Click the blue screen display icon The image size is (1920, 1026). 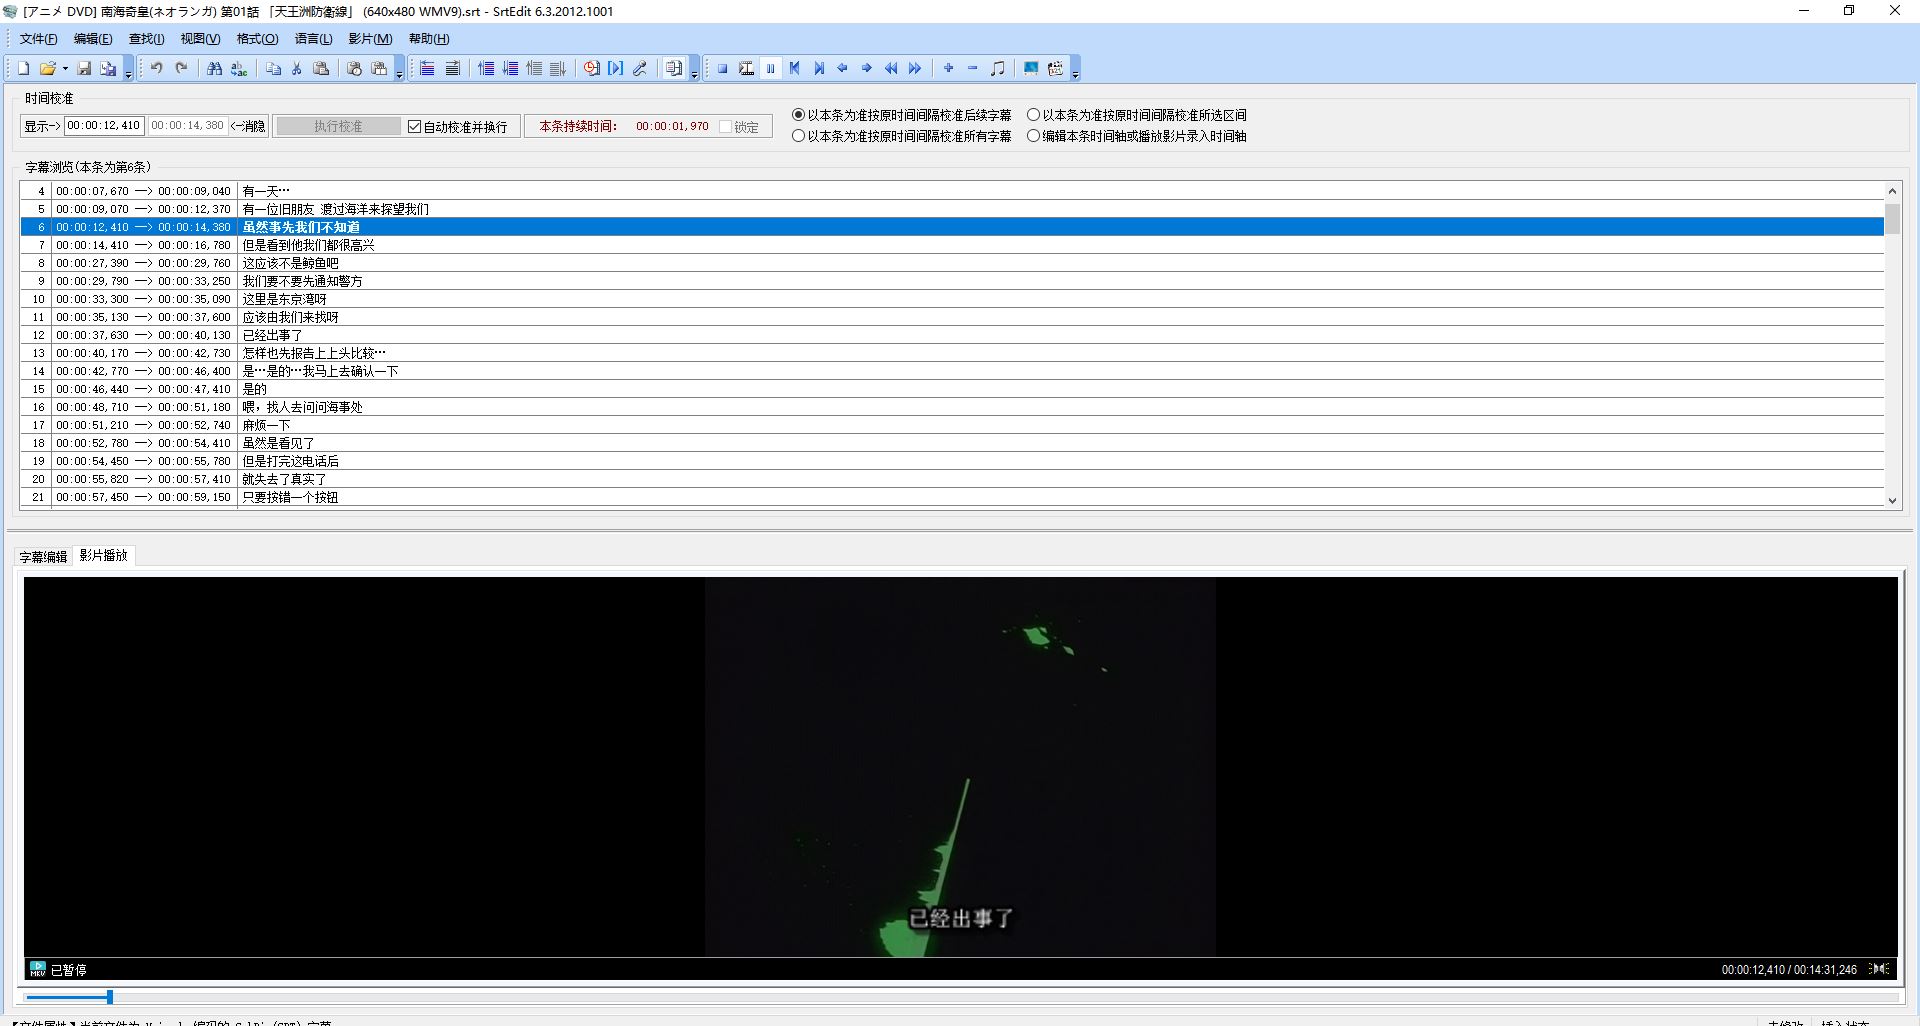coord(1031,68)
